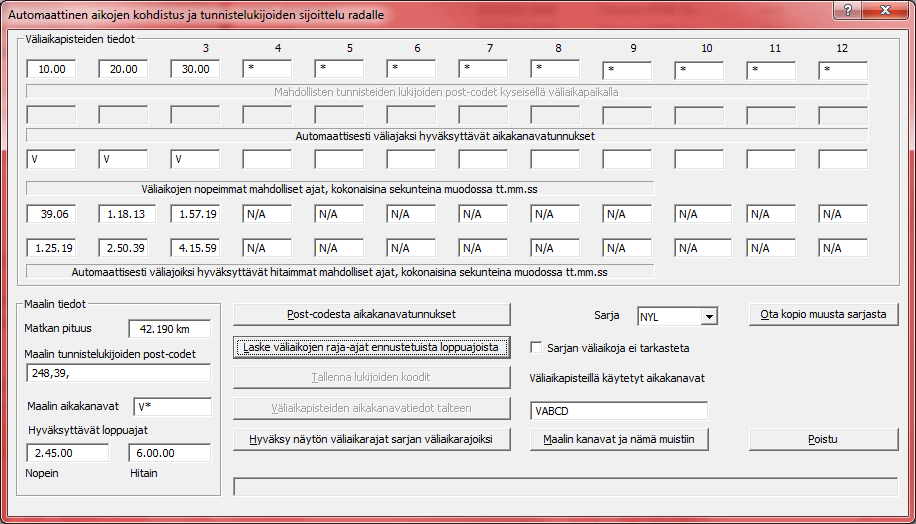
Task: Click the 'Maalin aikakanavat' field with V*
Action: click(171, 406)
